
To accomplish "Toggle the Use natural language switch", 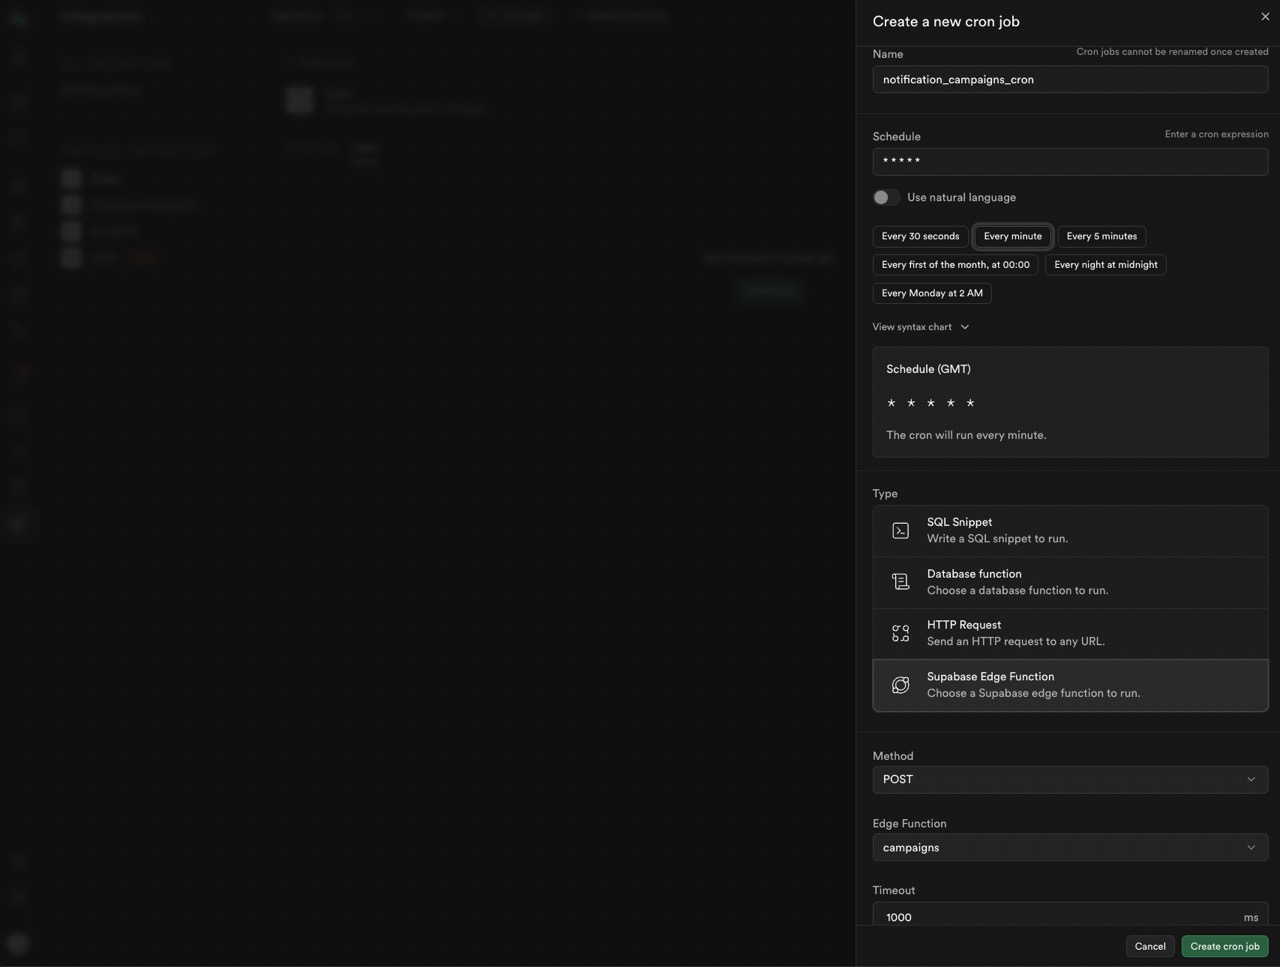I will pos(886,197).
